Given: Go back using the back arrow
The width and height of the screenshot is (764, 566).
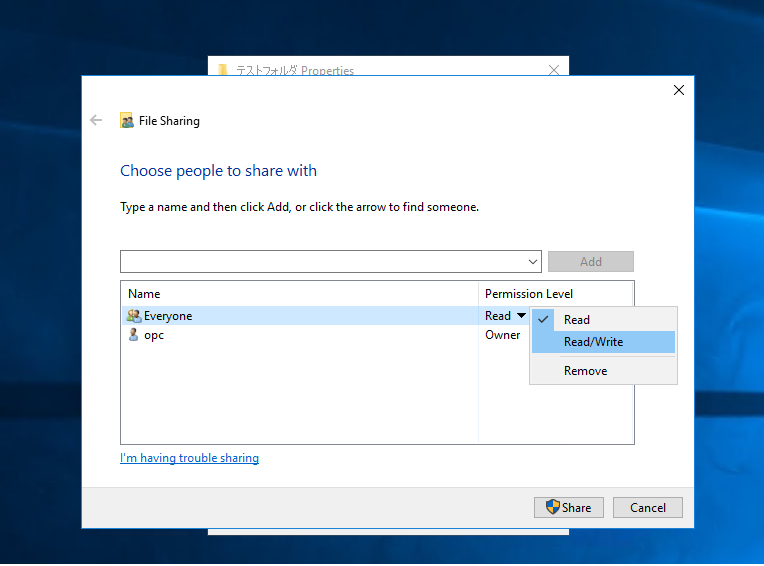Looking at the screenshot, I should coord(96,120).
